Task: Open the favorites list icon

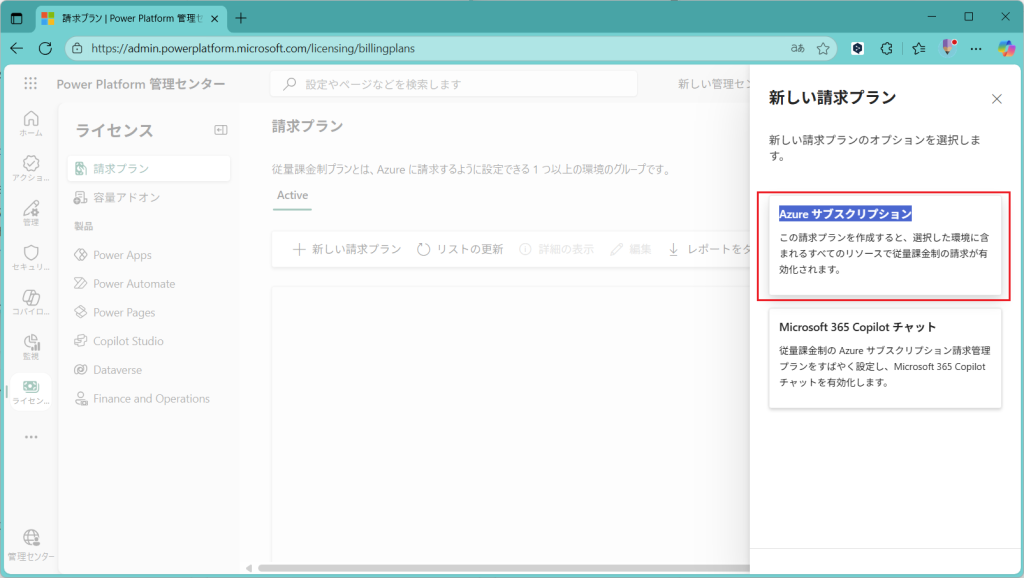Action: pos(919,48)
